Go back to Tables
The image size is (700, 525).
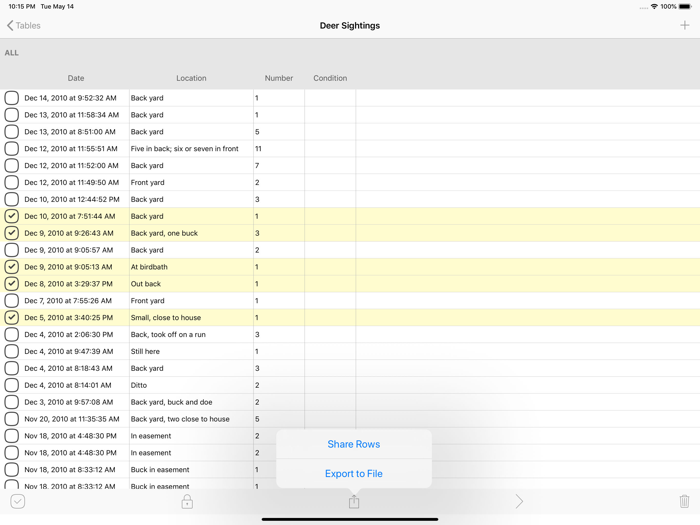coord(24,25)
